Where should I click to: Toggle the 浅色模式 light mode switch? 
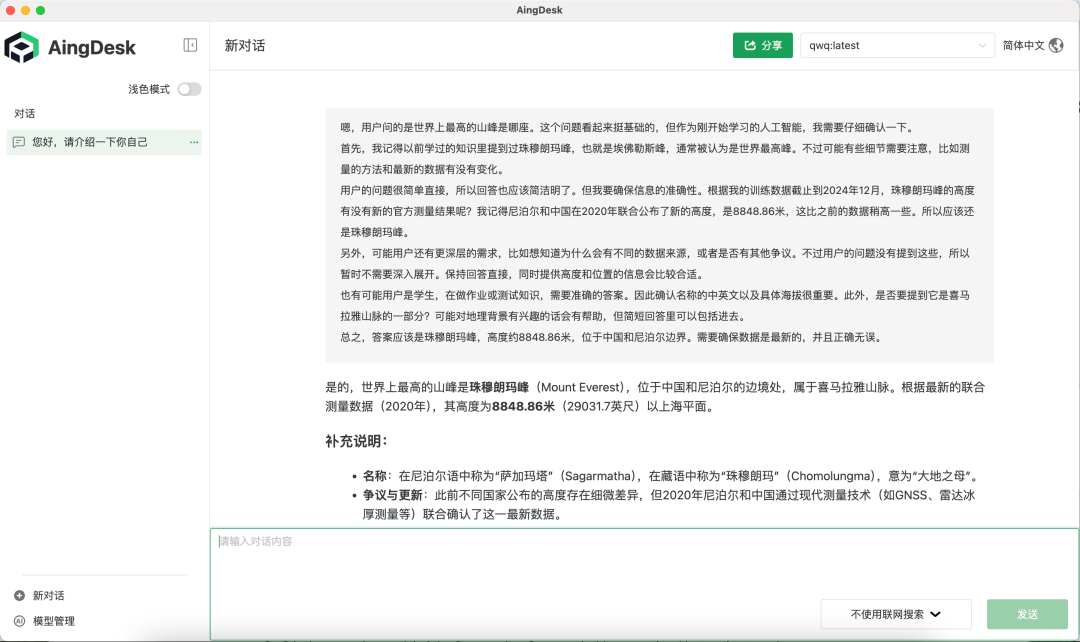(x=189, y=89)
